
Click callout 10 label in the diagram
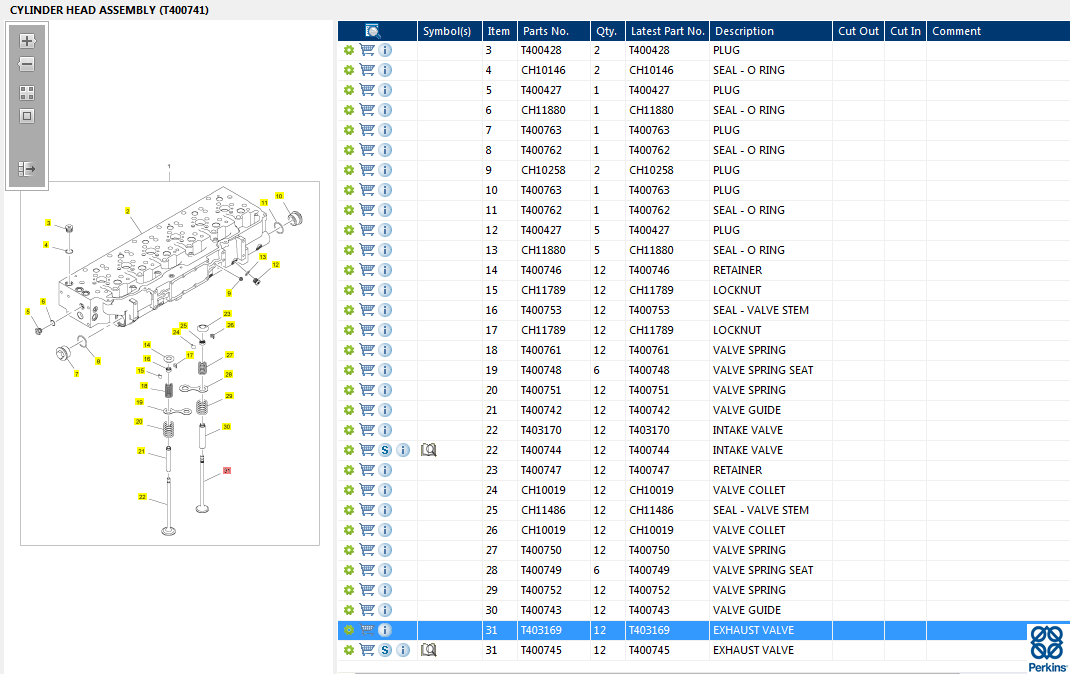click(x=279, y=196)
